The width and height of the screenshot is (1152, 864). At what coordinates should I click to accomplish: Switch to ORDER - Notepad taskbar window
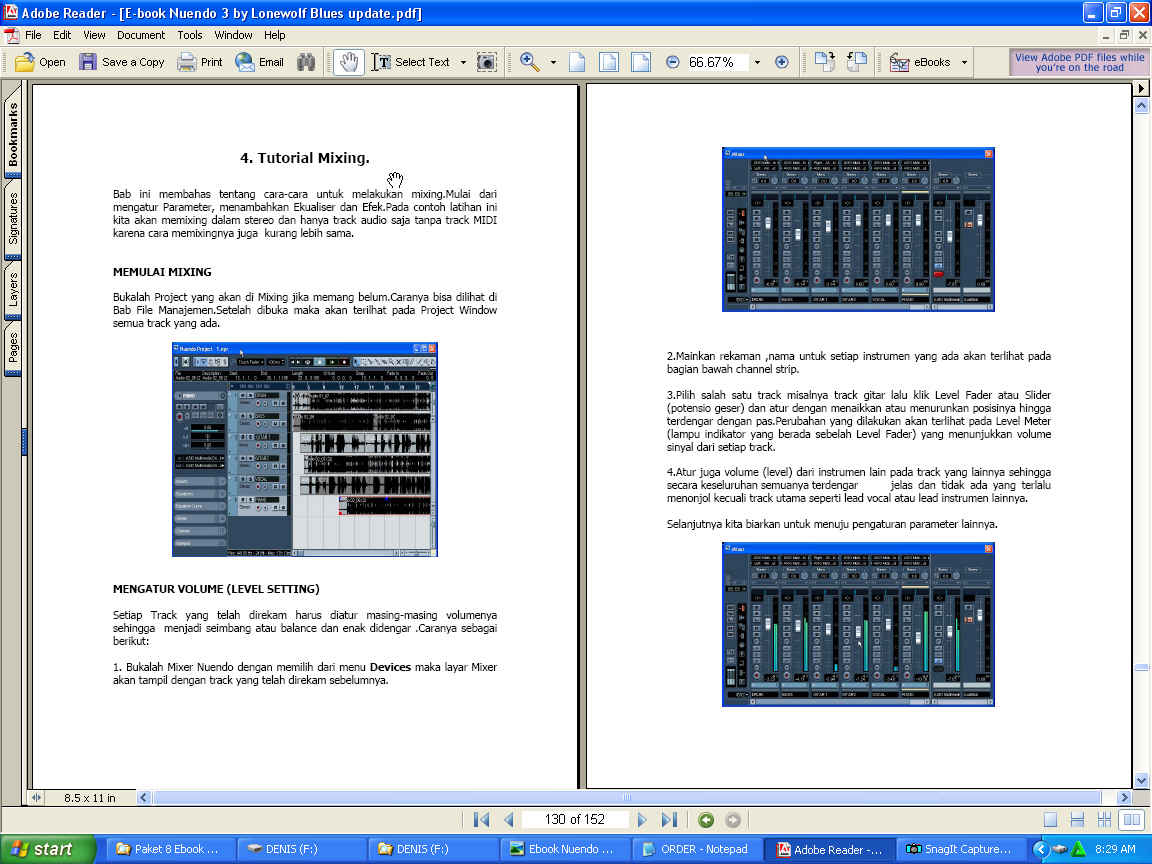coord(696,849)
